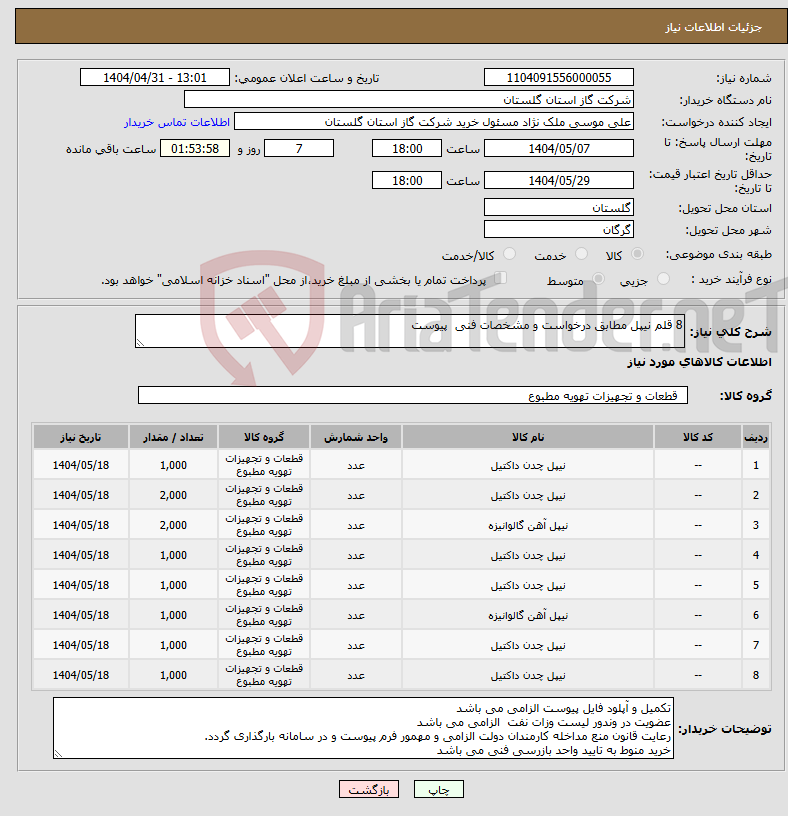Click the date 1404/05/18 in row 5
Image resolution: width=788 pixels, height=816 pixels.
click(x=81, y=585)
